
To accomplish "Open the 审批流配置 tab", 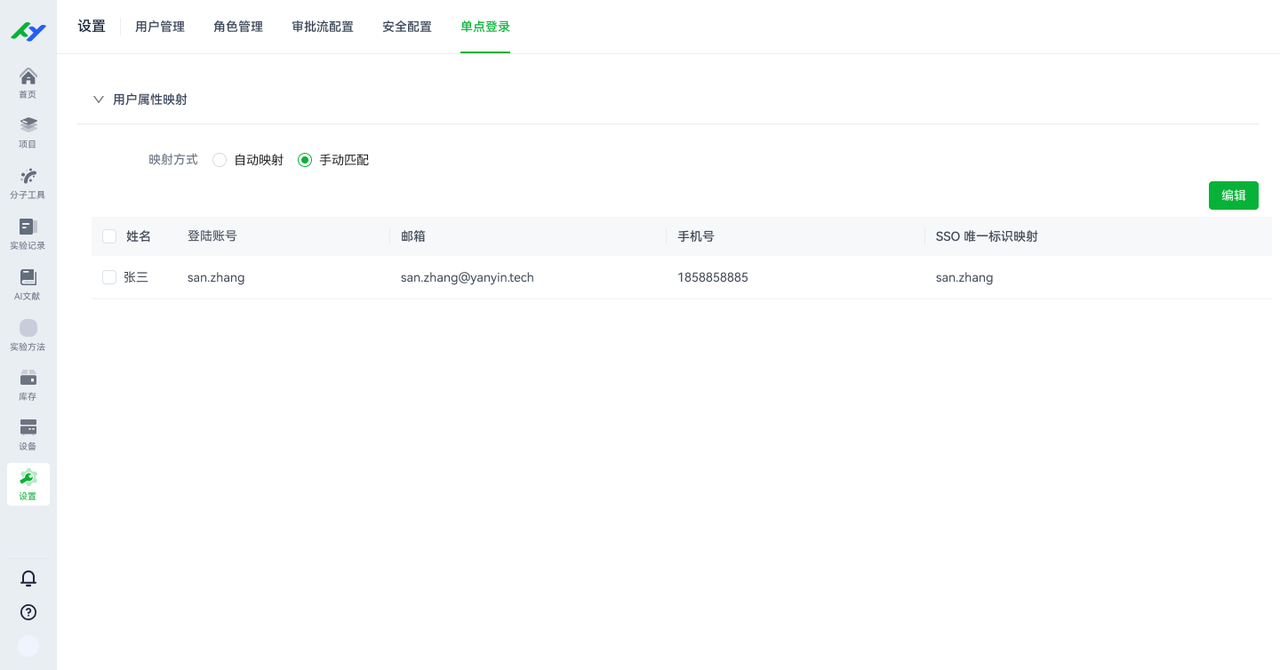I will (x=322, y=26).
